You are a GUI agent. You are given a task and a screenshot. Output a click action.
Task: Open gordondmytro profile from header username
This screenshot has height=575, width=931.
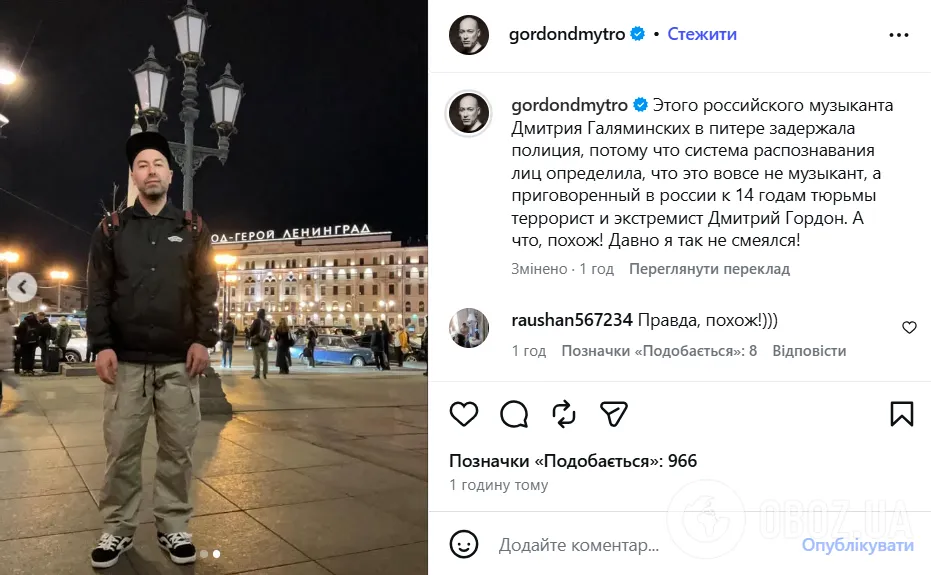point(566,34)
